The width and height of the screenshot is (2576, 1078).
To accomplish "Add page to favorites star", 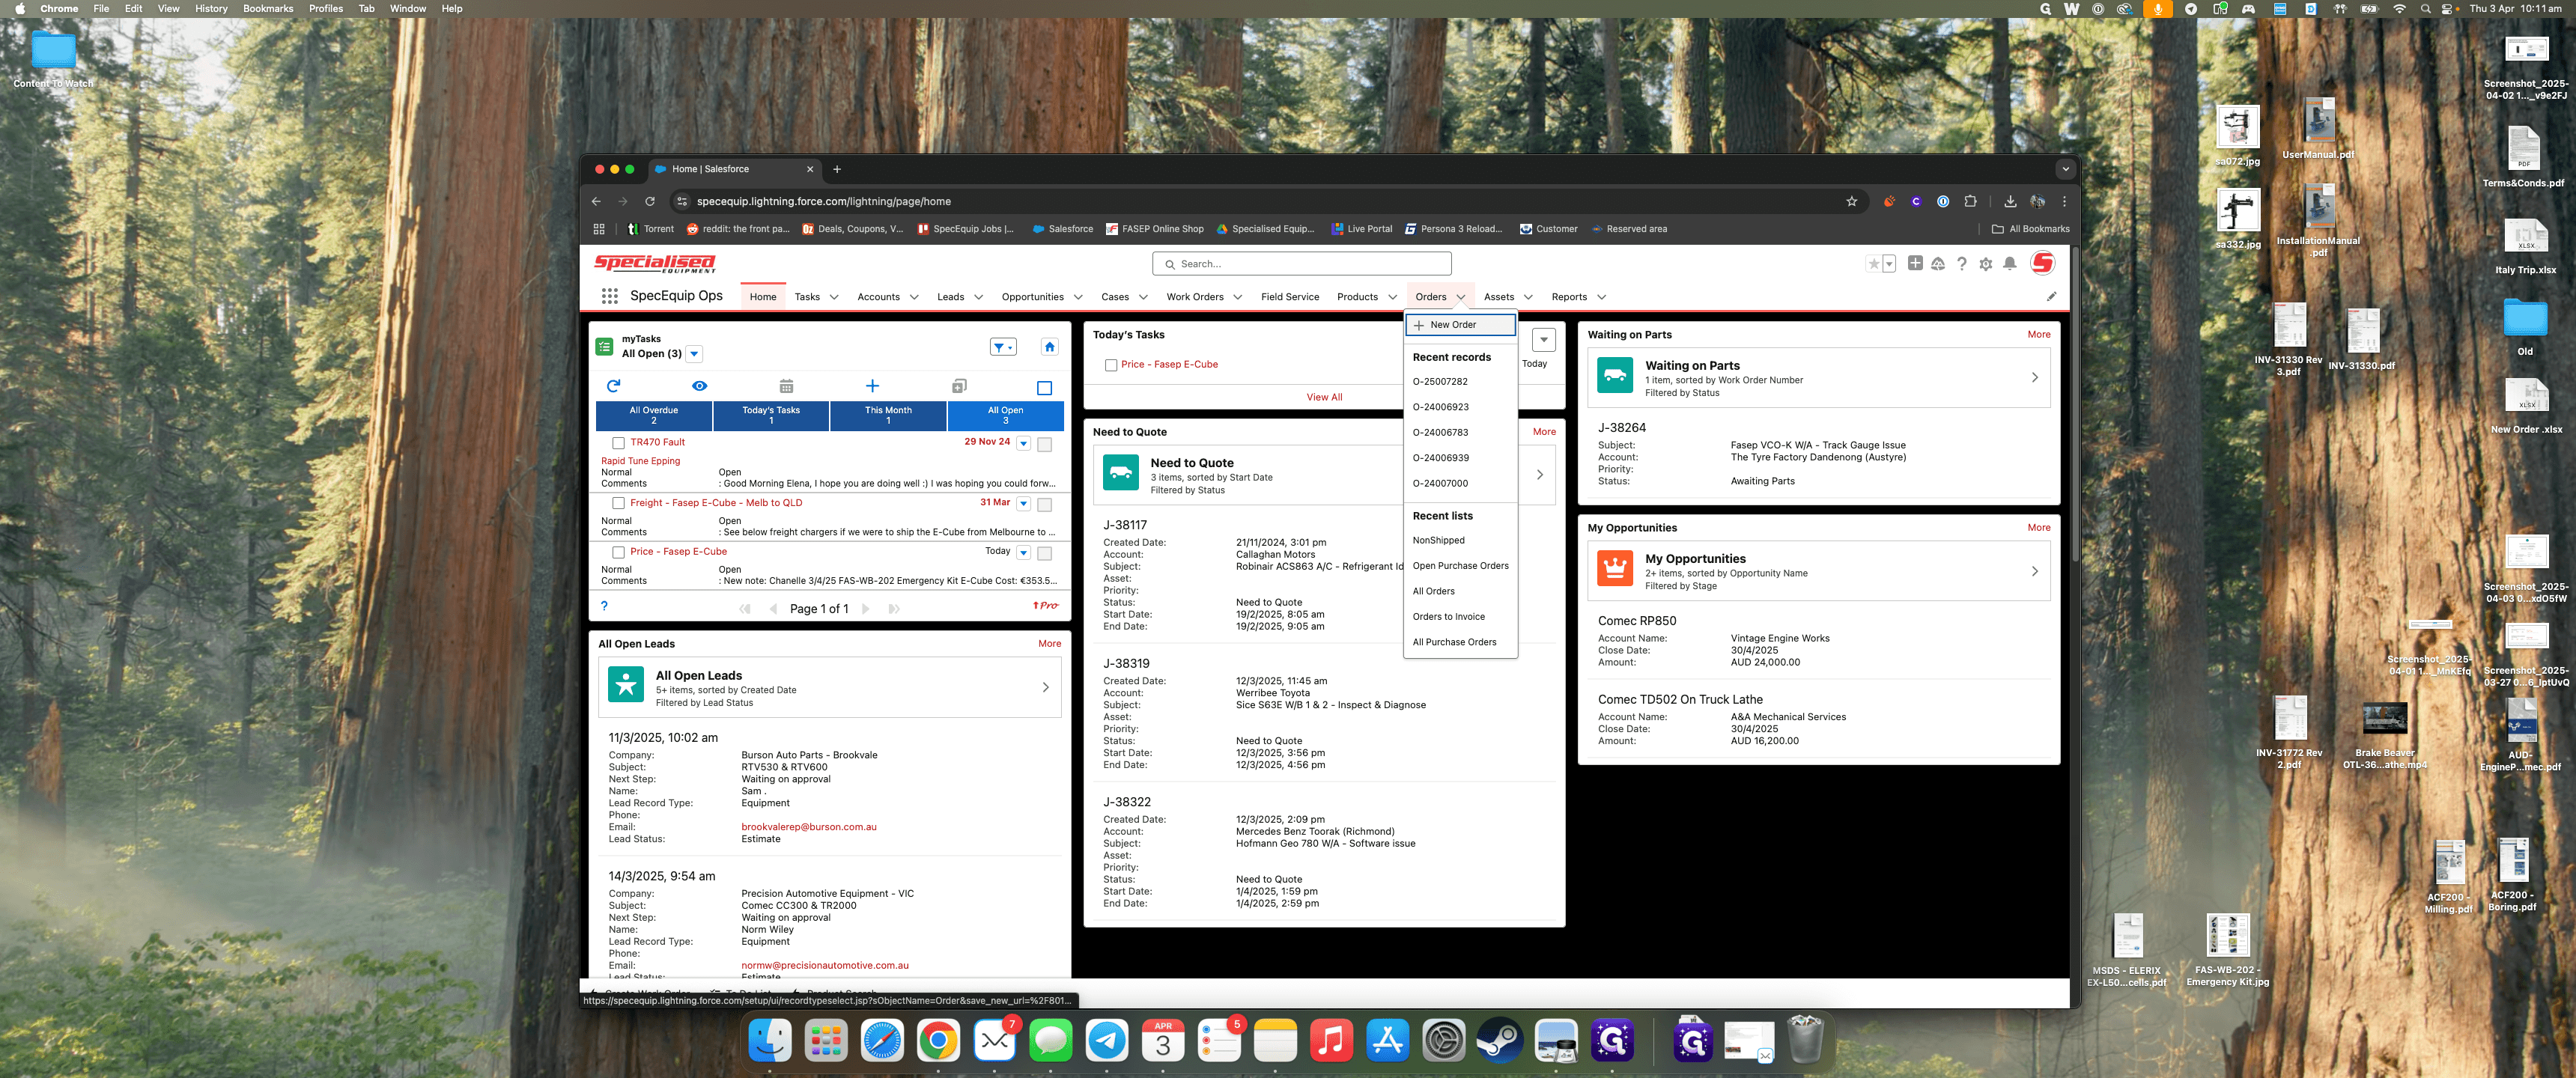I will click(x=1874, y=264).
